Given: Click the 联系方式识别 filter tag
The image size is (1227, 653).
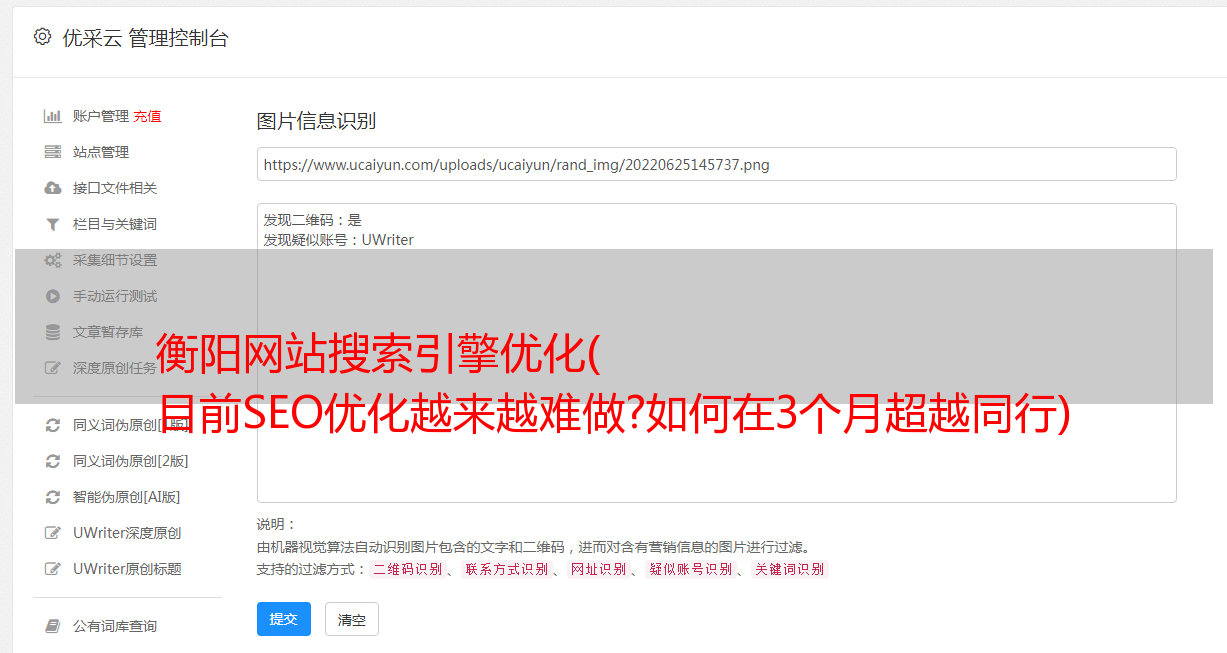Looking at the screenshot, I should coord(507,569).
